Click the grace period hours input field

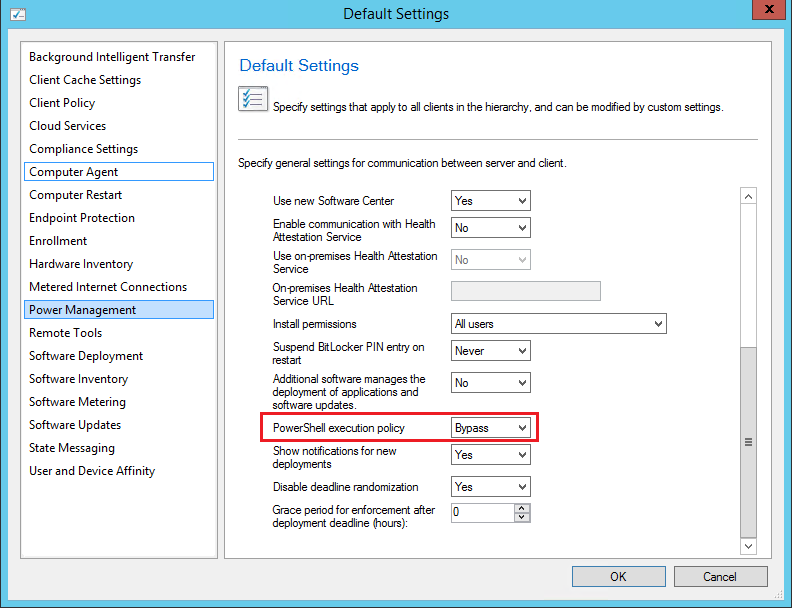(x=482, y=512)
